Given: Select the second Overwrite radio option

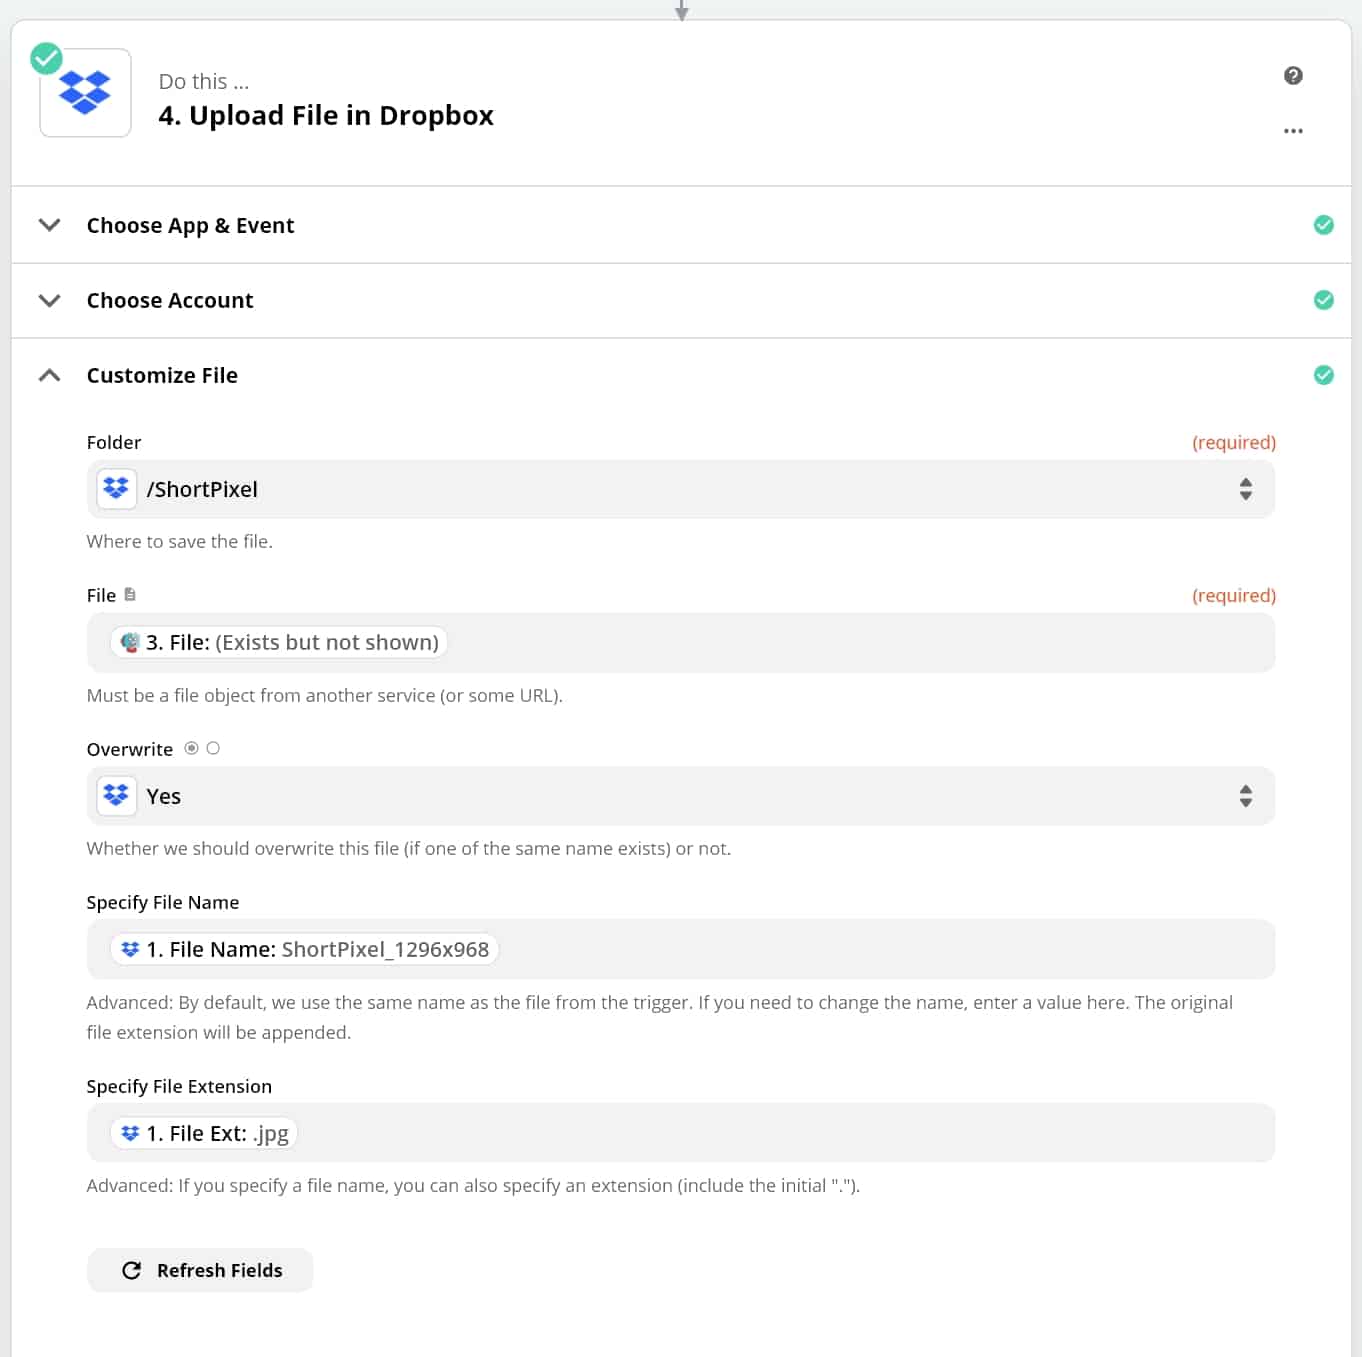Looking at the screenshot, I should (x=213, y=748).
